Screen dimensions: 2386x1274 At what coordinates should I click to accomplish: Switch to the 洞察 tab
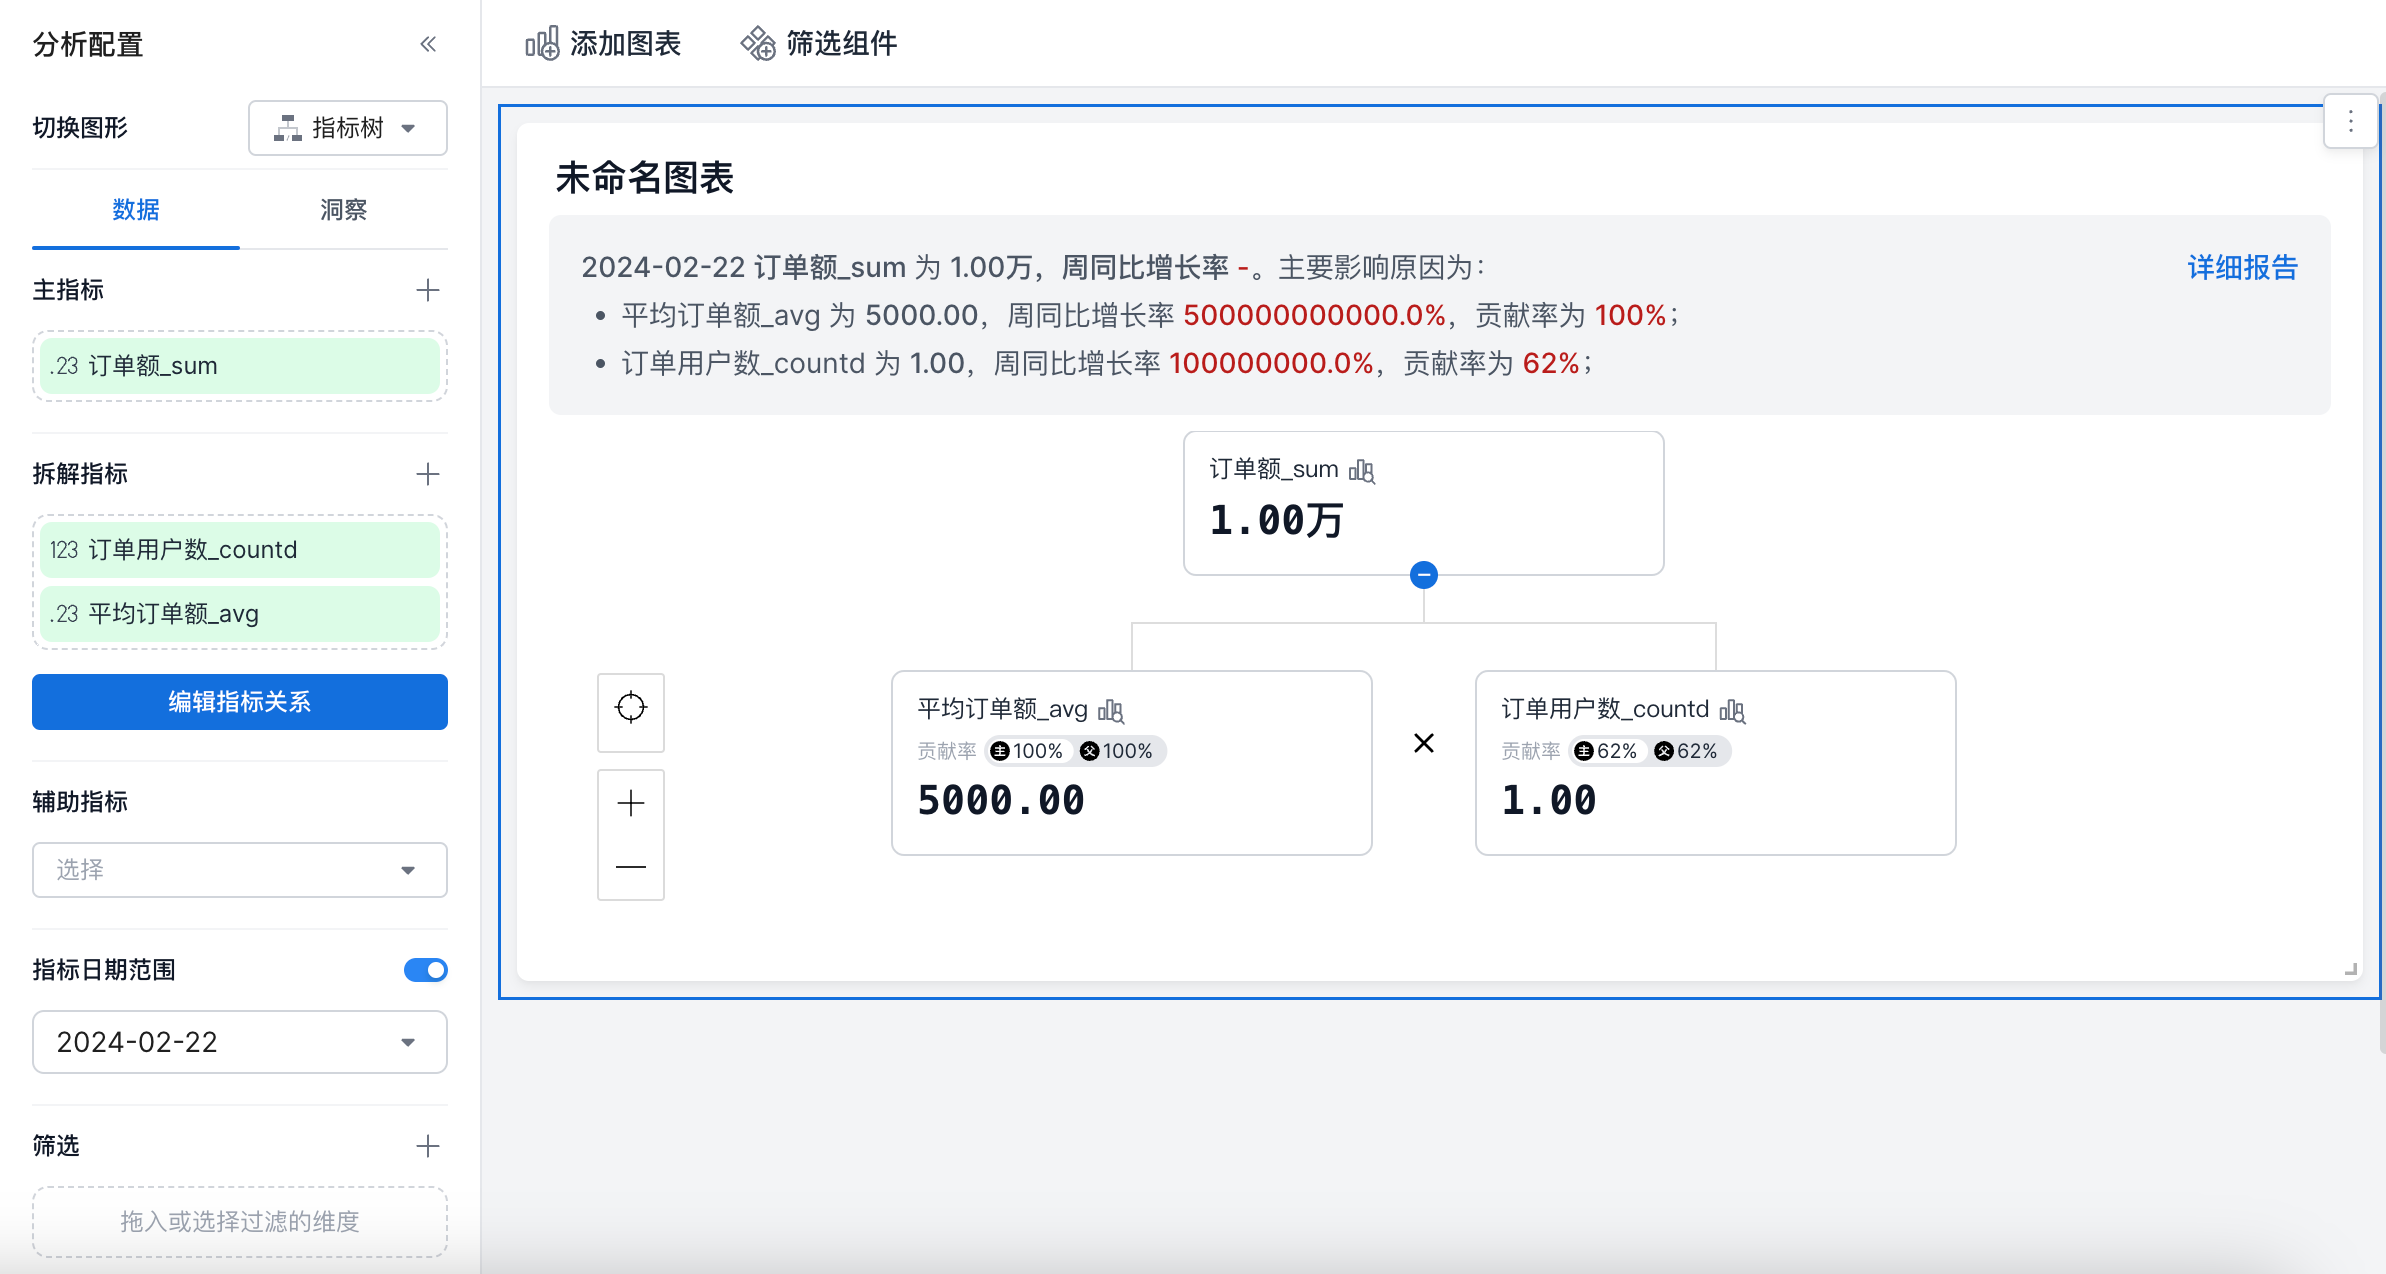343,210
